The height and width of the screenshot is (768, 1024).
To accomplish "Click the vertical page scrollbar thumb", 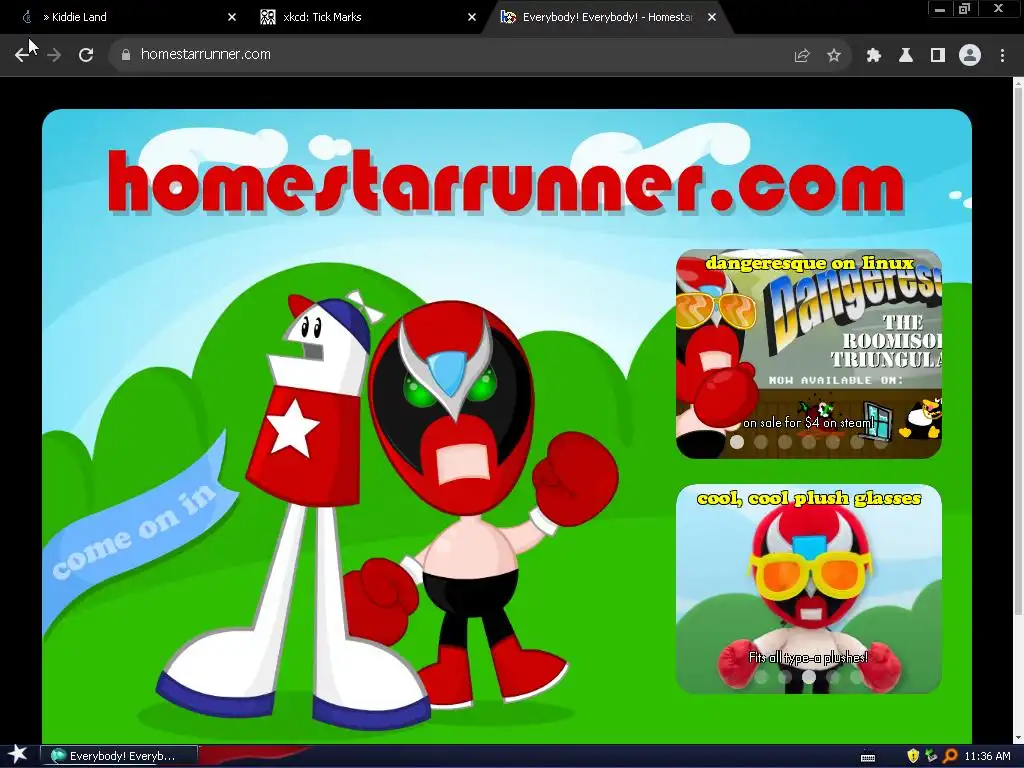I will (1018, 353).
